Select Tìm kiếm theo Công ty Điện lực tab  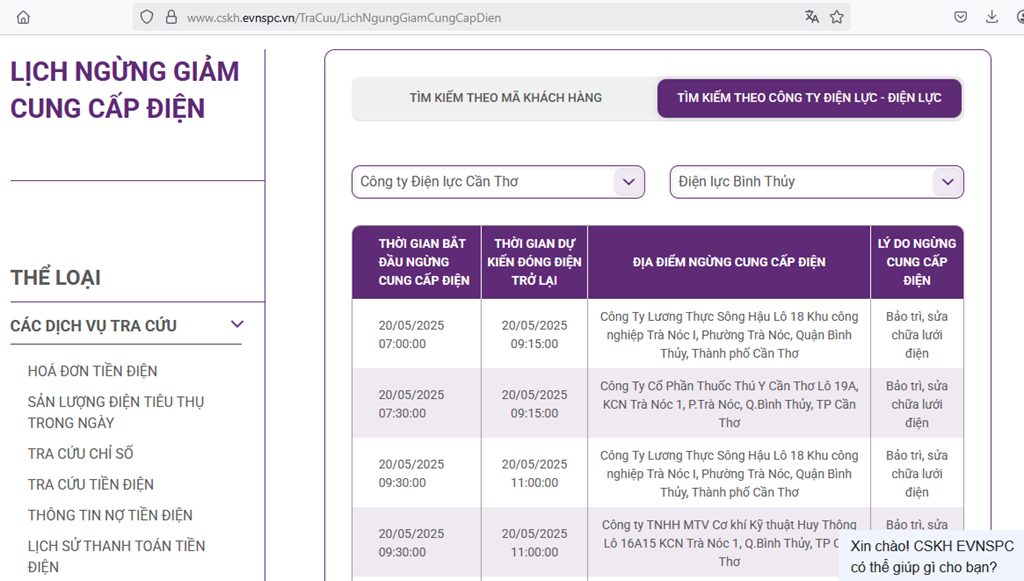pos(809,98)
